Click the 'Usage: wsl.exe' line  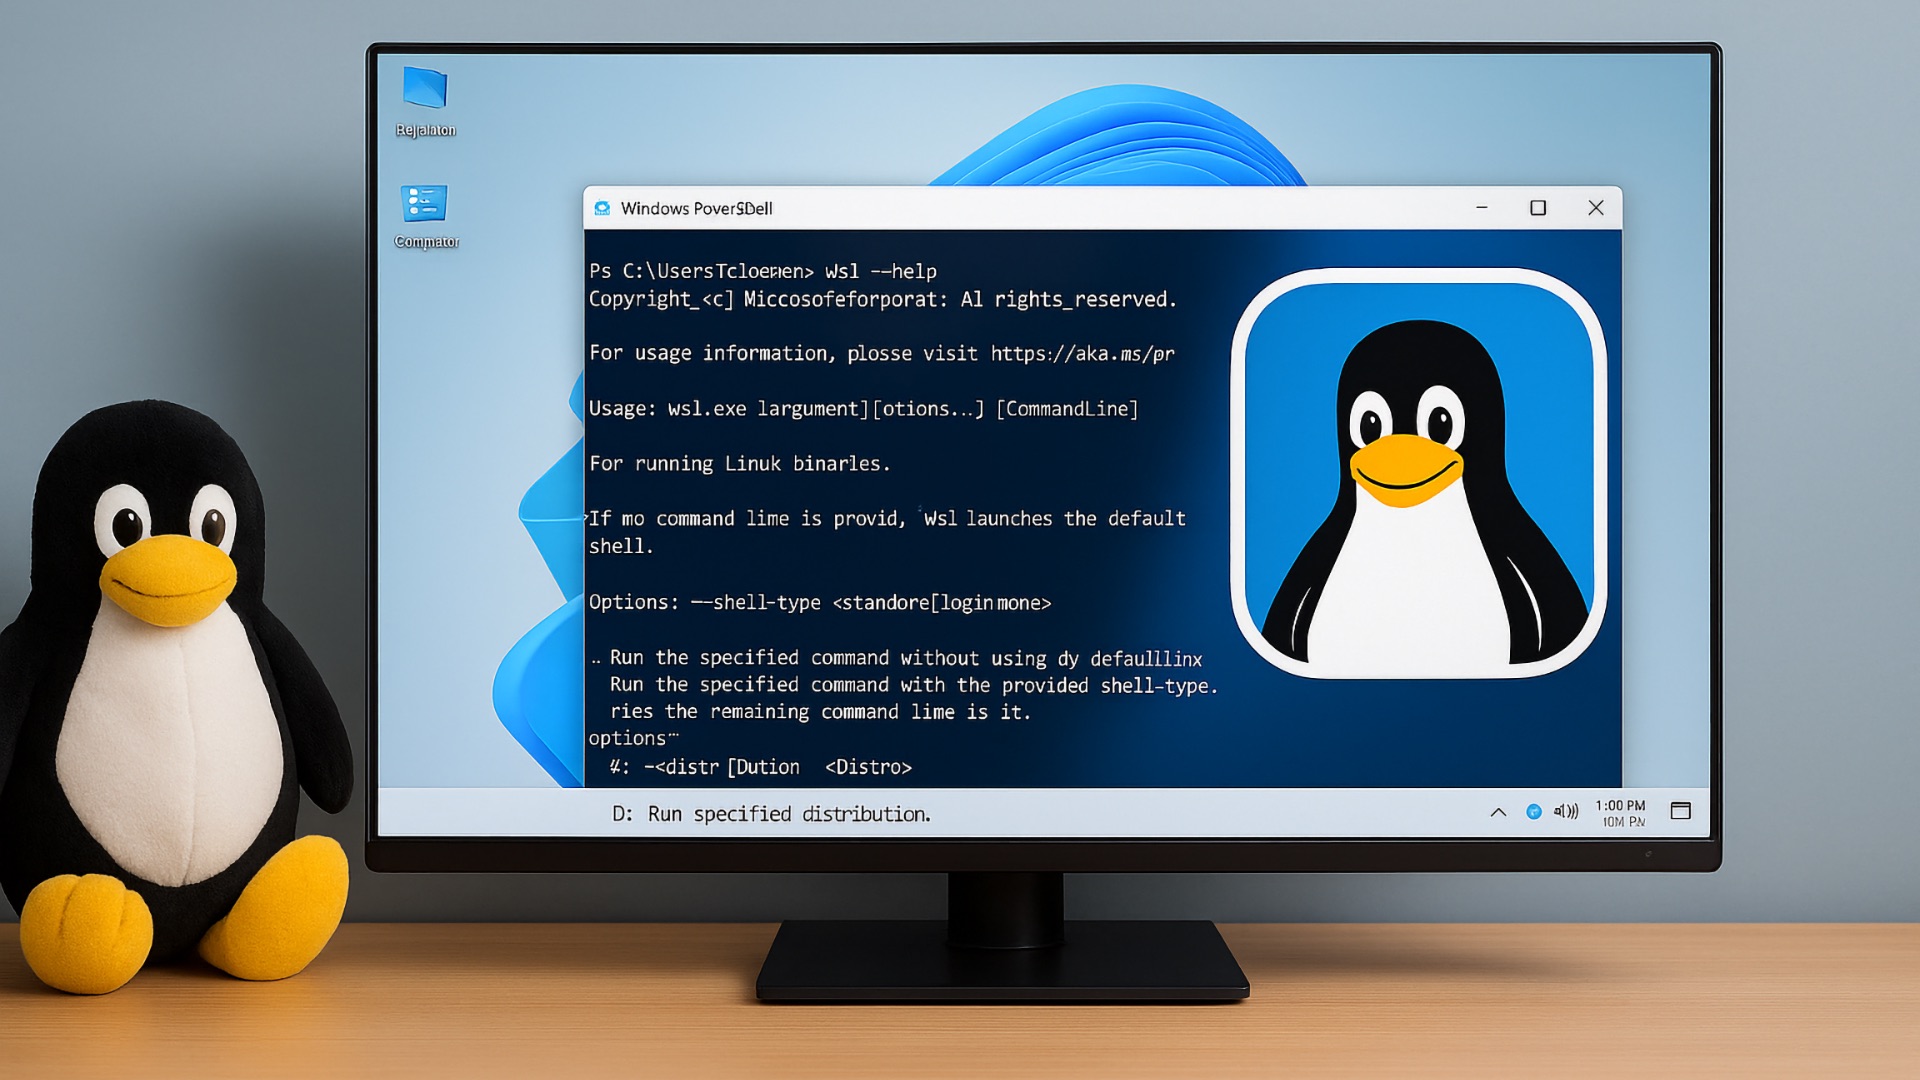coord(864,409)
